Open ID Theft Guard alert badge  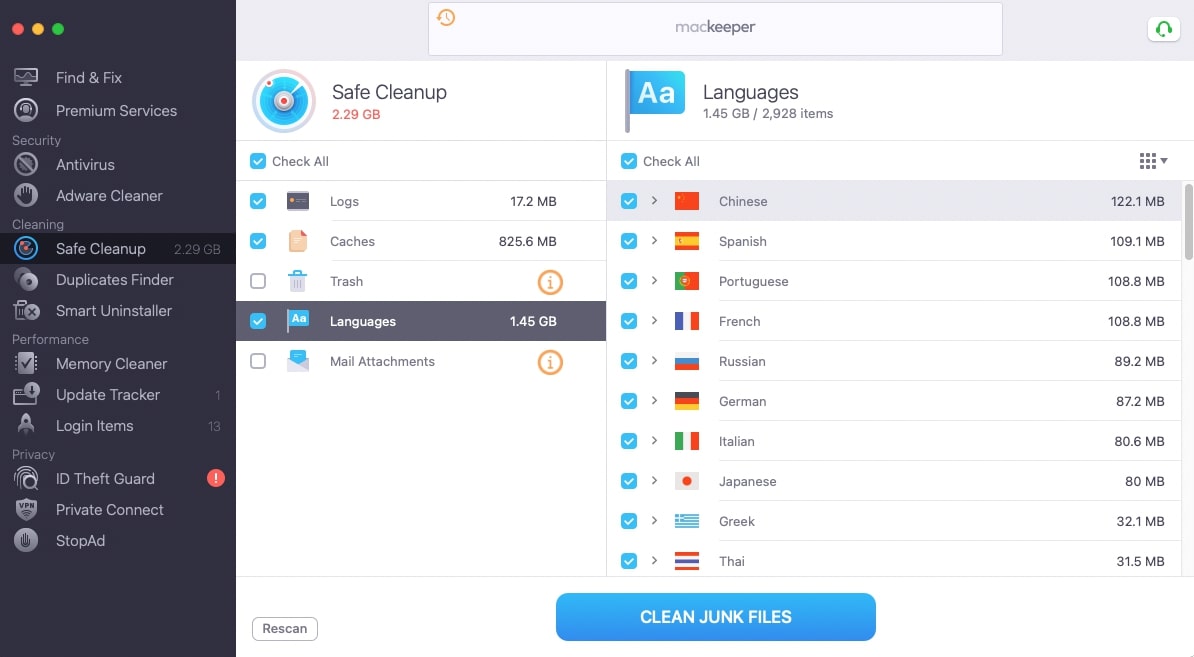[216, 478]
